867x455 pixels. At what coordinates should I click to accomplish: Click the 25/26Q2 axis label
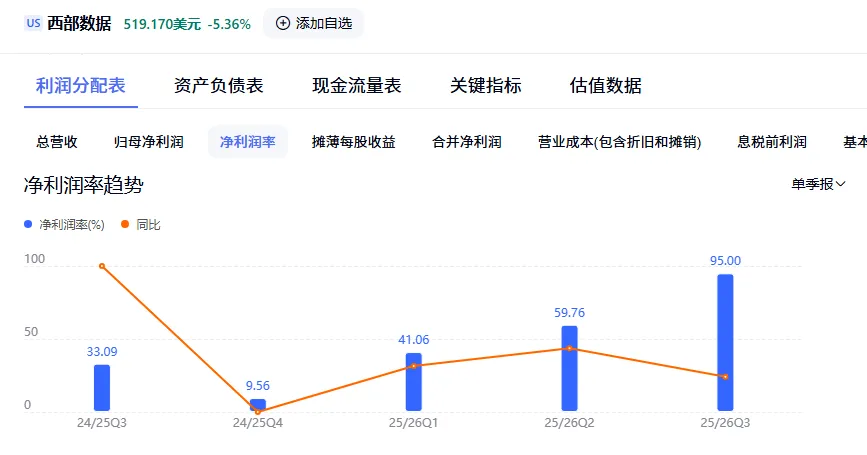pyautogui.click(x=570, y=423)
